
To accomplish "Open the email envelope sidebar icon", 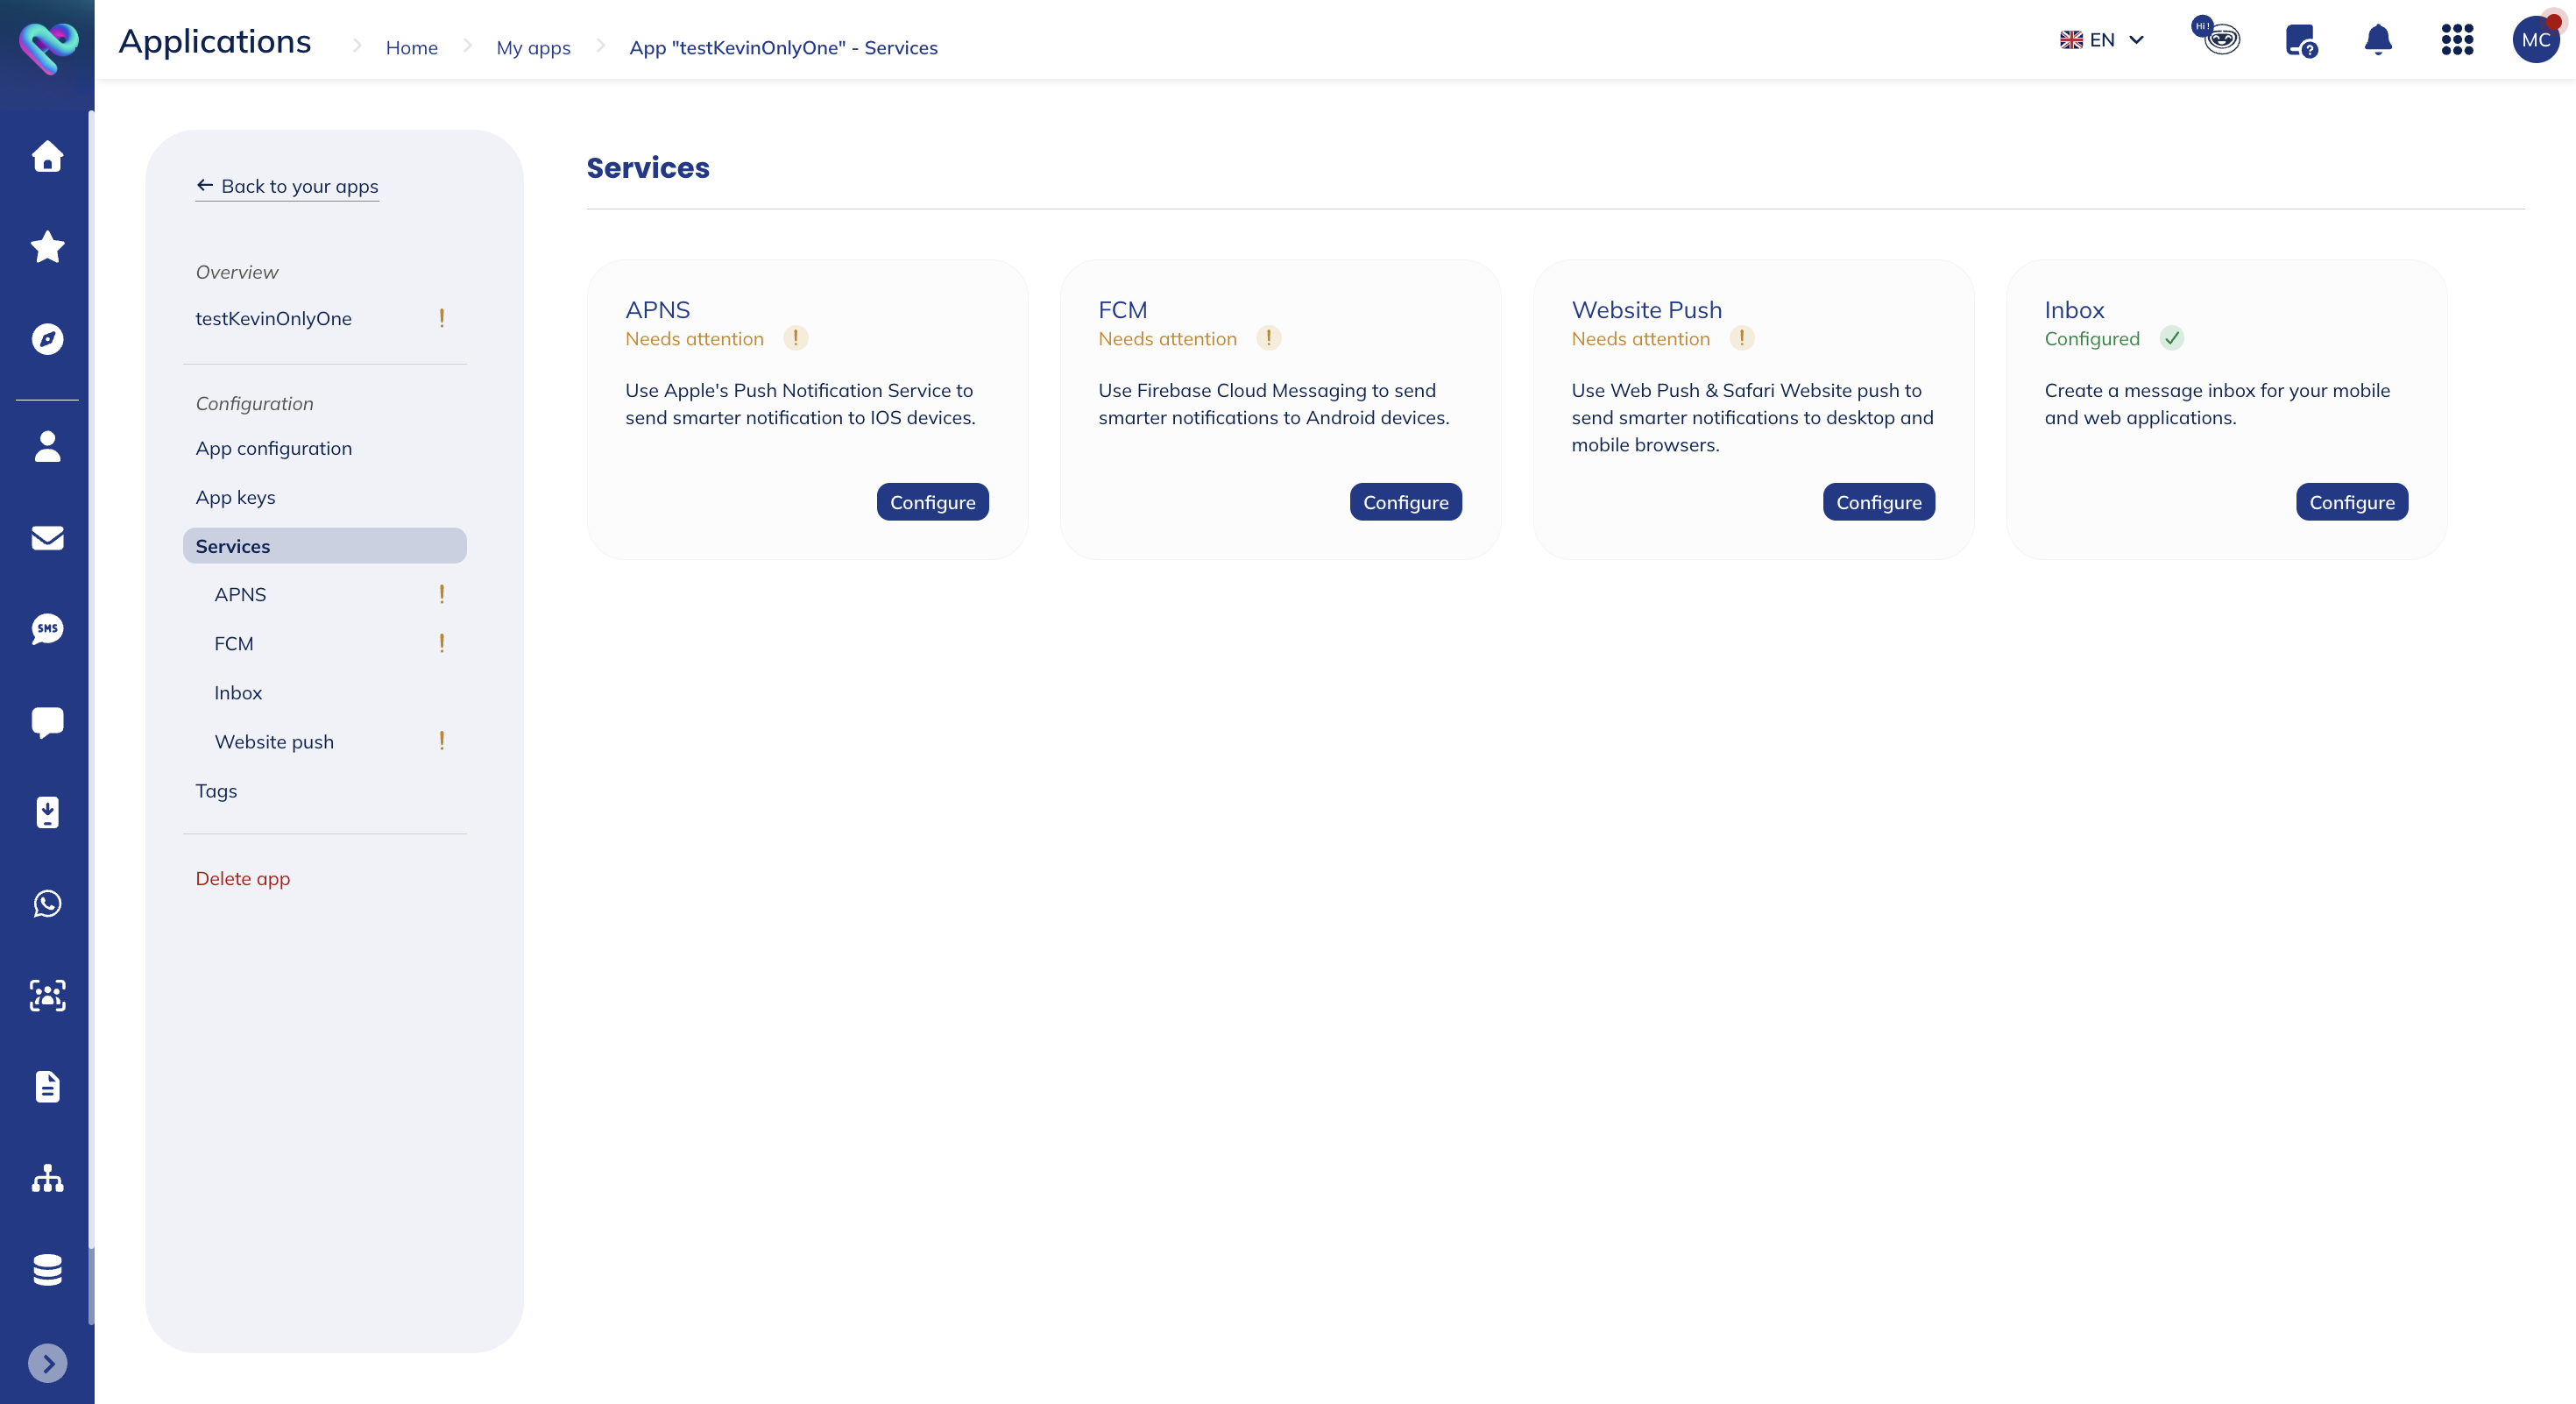I will (47, 538).
